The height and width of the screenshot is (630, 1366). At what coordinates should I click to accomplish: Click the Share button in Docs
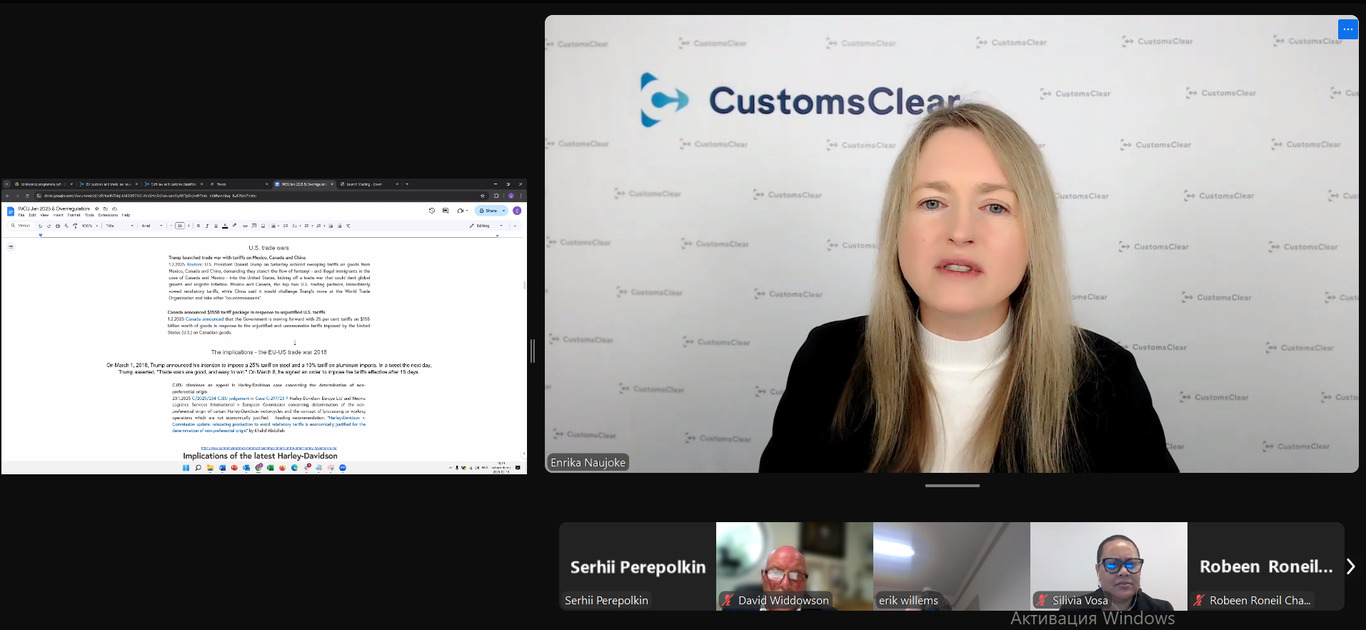click(486, 211)
